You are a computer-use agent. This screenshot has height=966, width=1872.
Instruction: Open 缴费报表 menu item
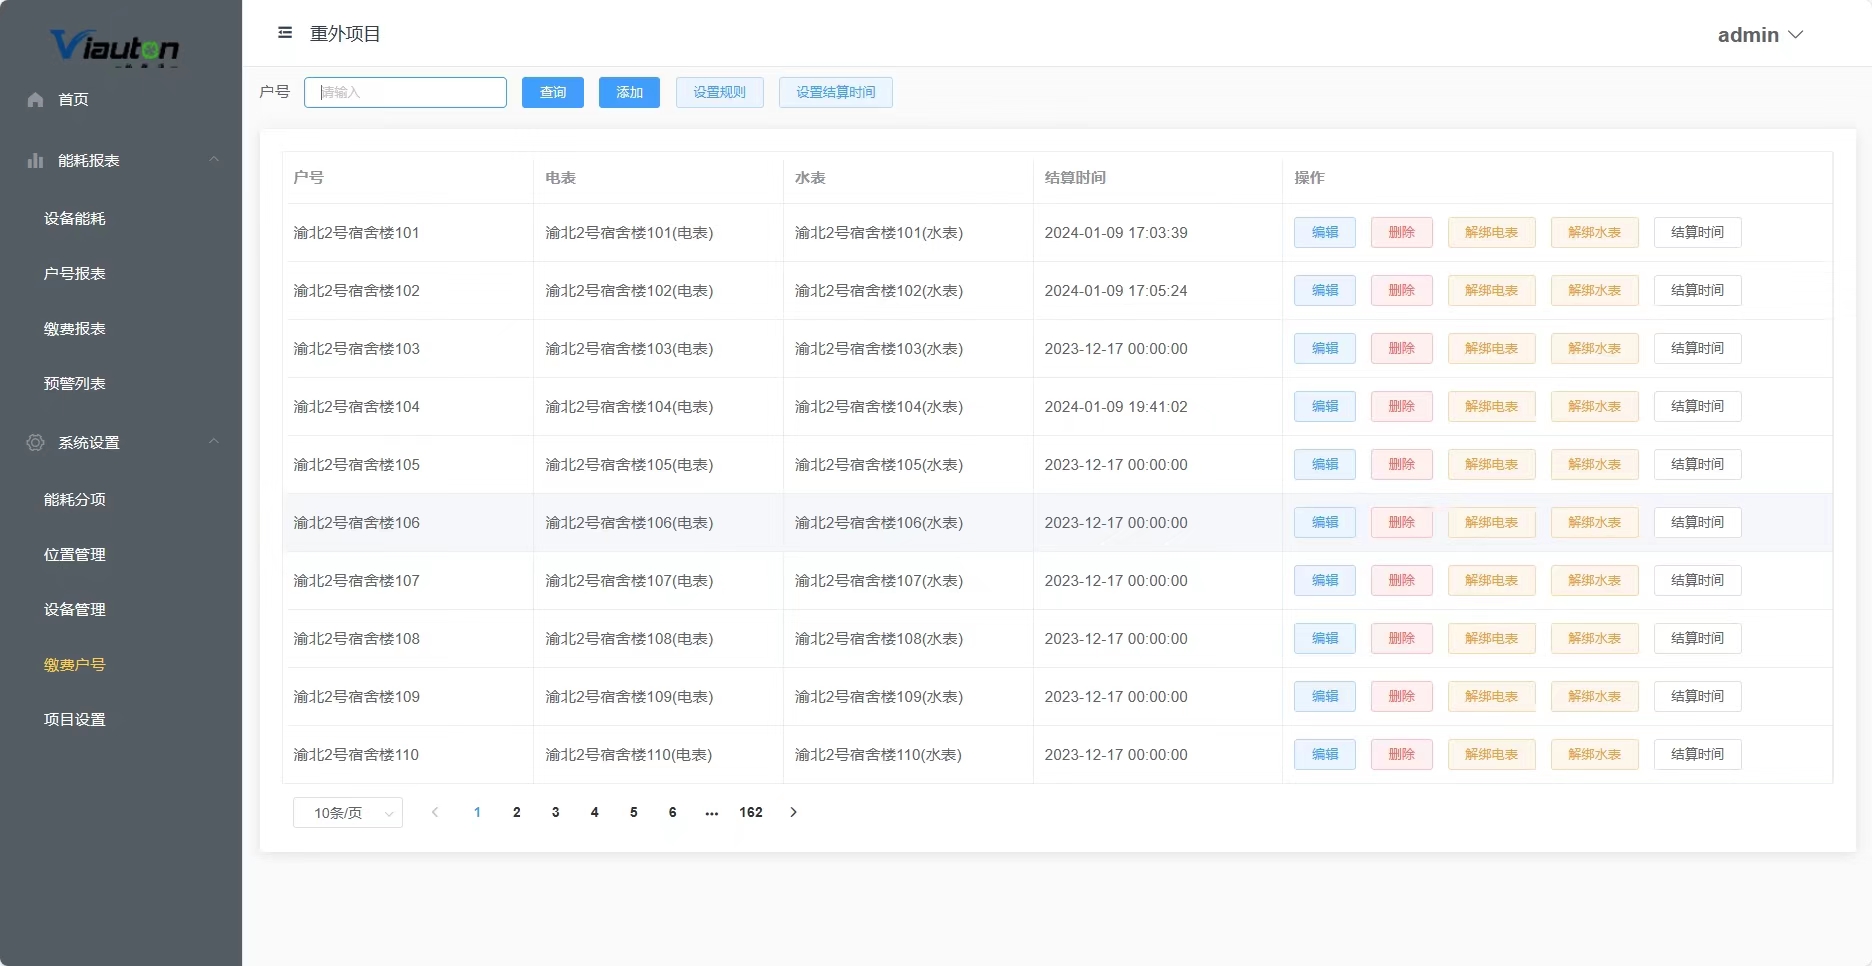[x=75, y=328]
